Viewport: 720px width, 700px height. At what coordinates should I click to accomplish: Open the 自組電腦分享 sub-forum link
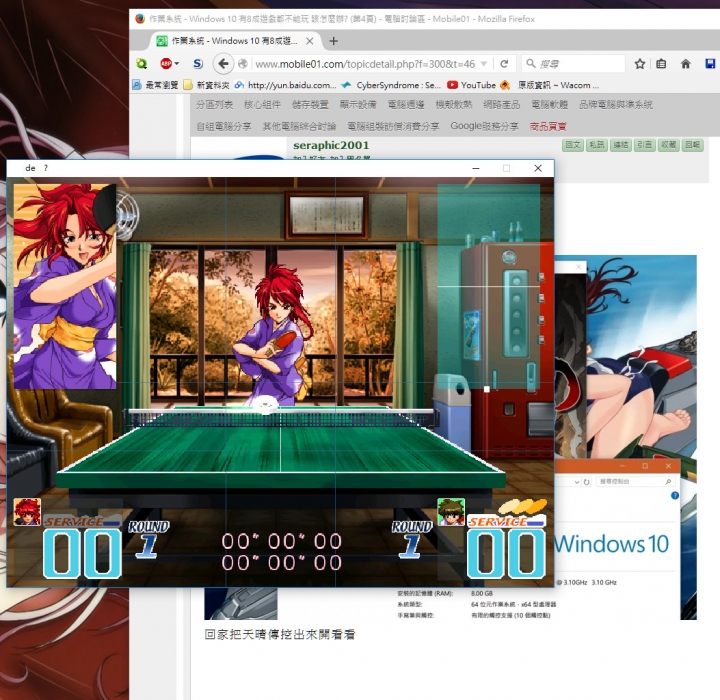coord(224,126)
